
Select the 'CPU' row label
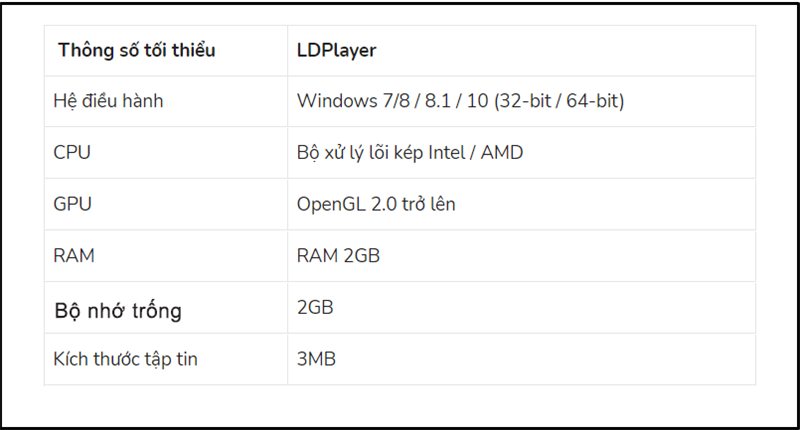pos(71,153)
